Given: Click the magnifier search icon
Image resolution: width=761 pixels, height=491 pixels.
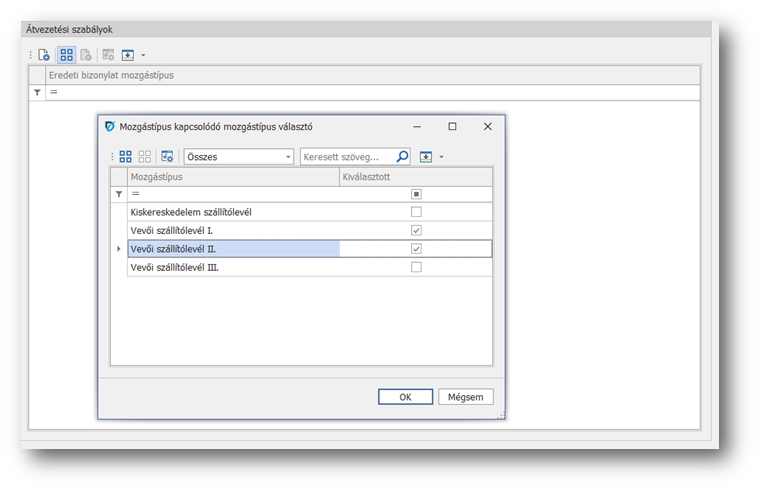Looking at the screenshot, I should pos(402,157).
